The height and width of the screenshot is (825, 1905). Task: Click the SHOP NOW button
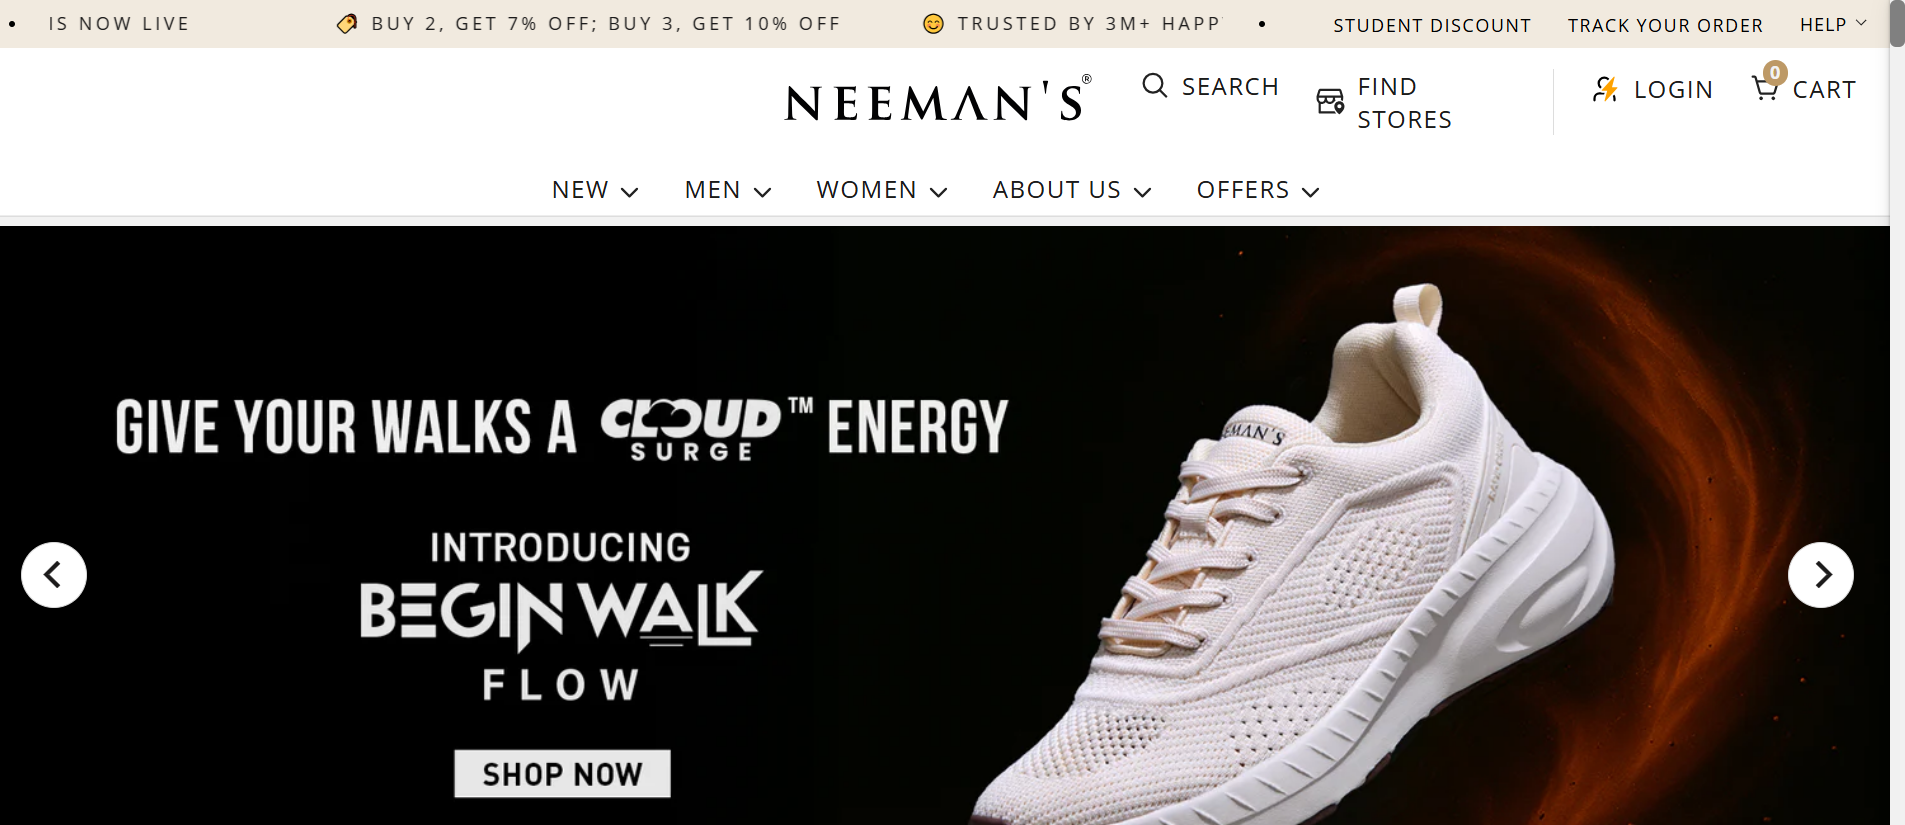pos(562,774)
